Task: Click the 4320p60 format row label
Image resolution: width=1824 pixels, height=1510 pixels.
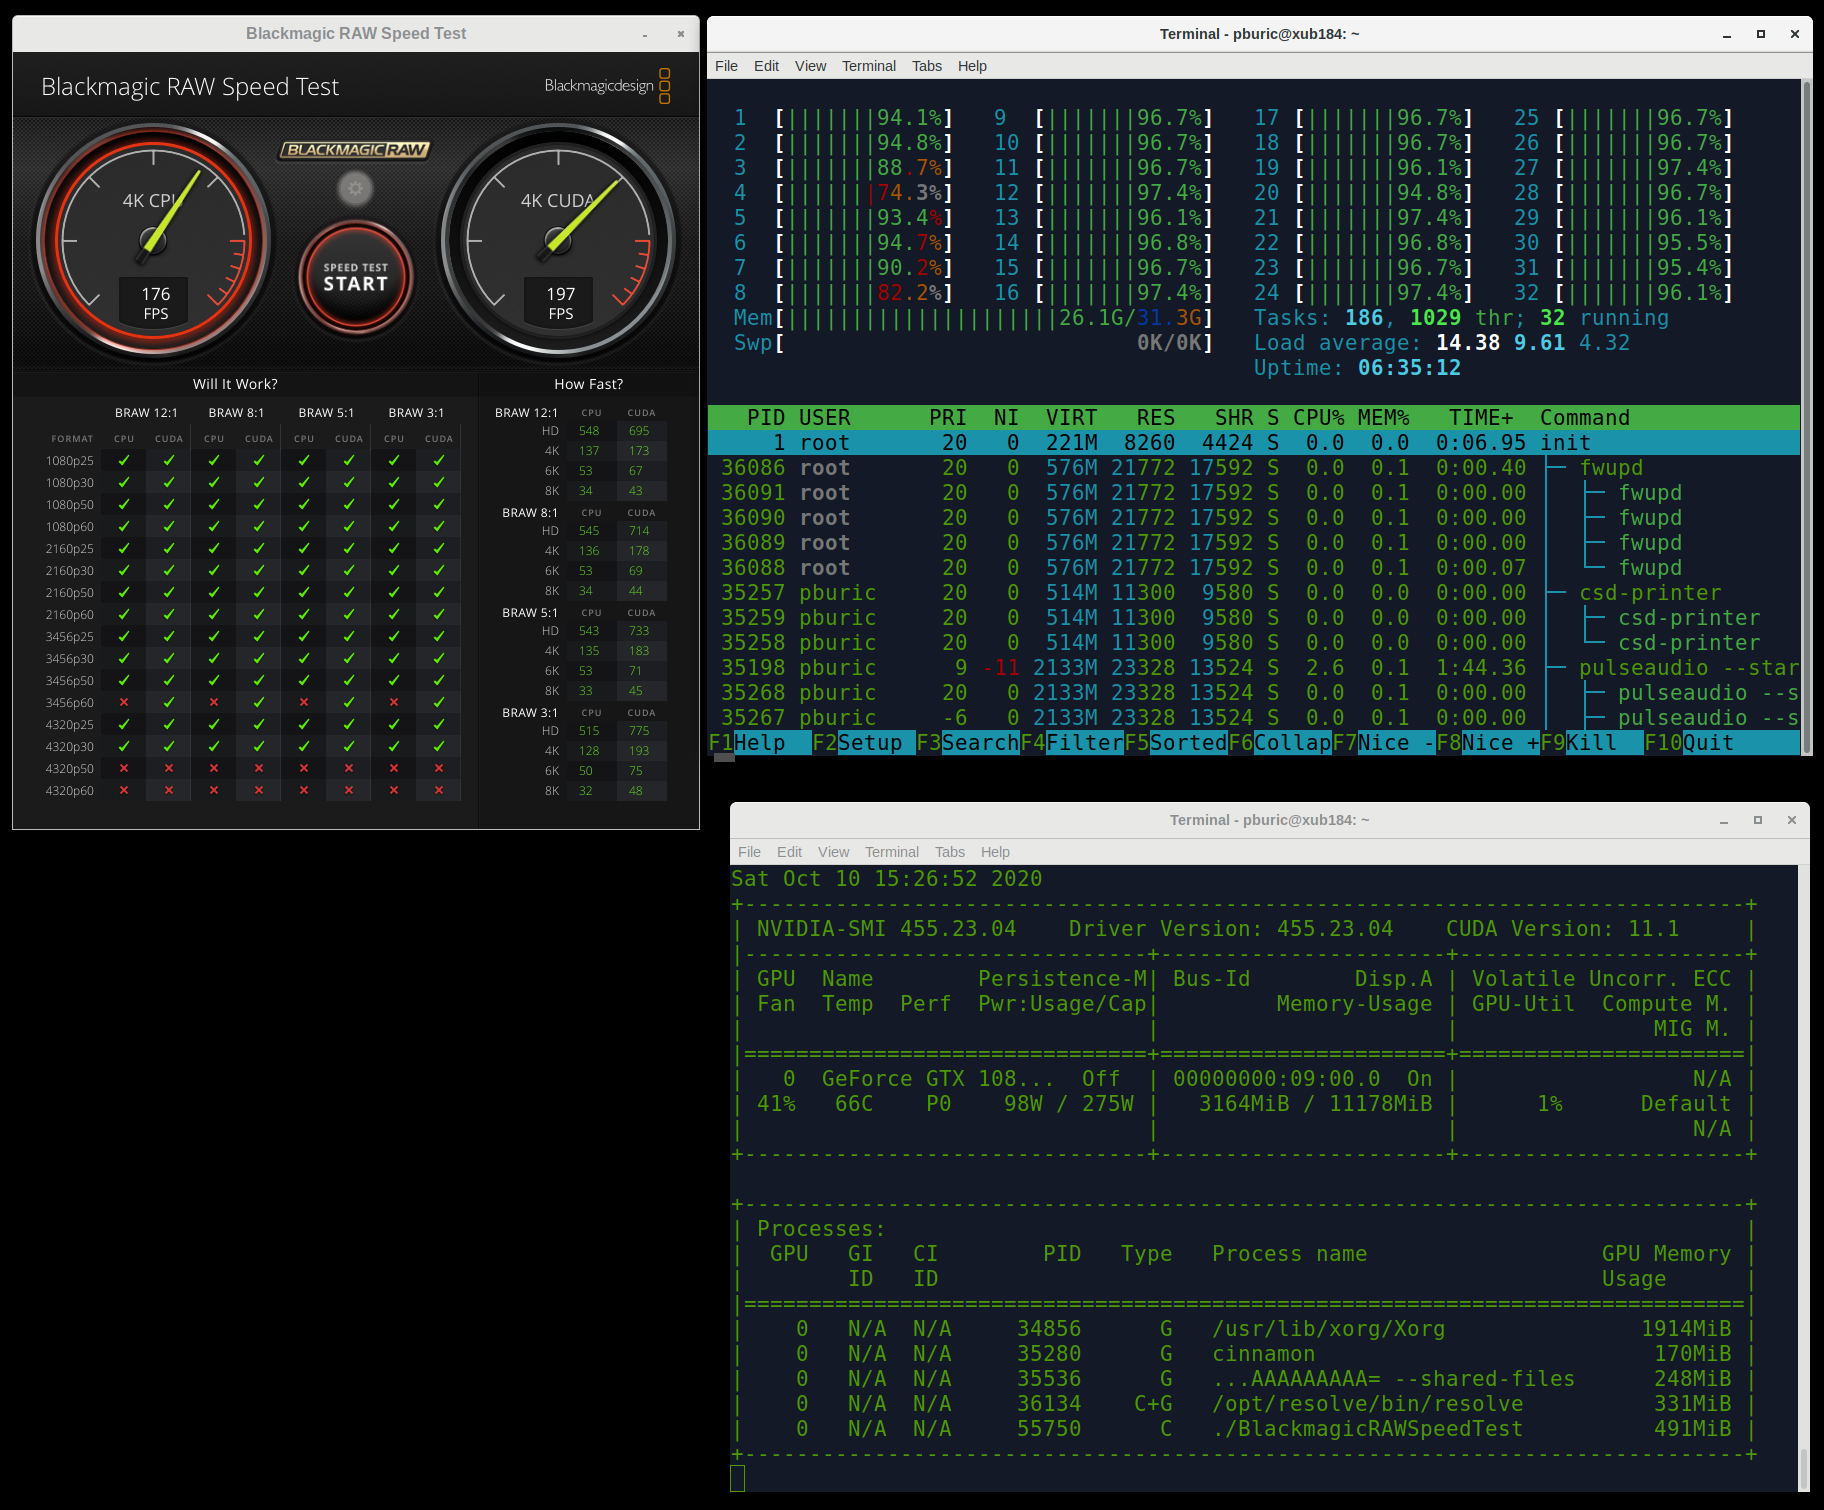Action: [69, 791]
